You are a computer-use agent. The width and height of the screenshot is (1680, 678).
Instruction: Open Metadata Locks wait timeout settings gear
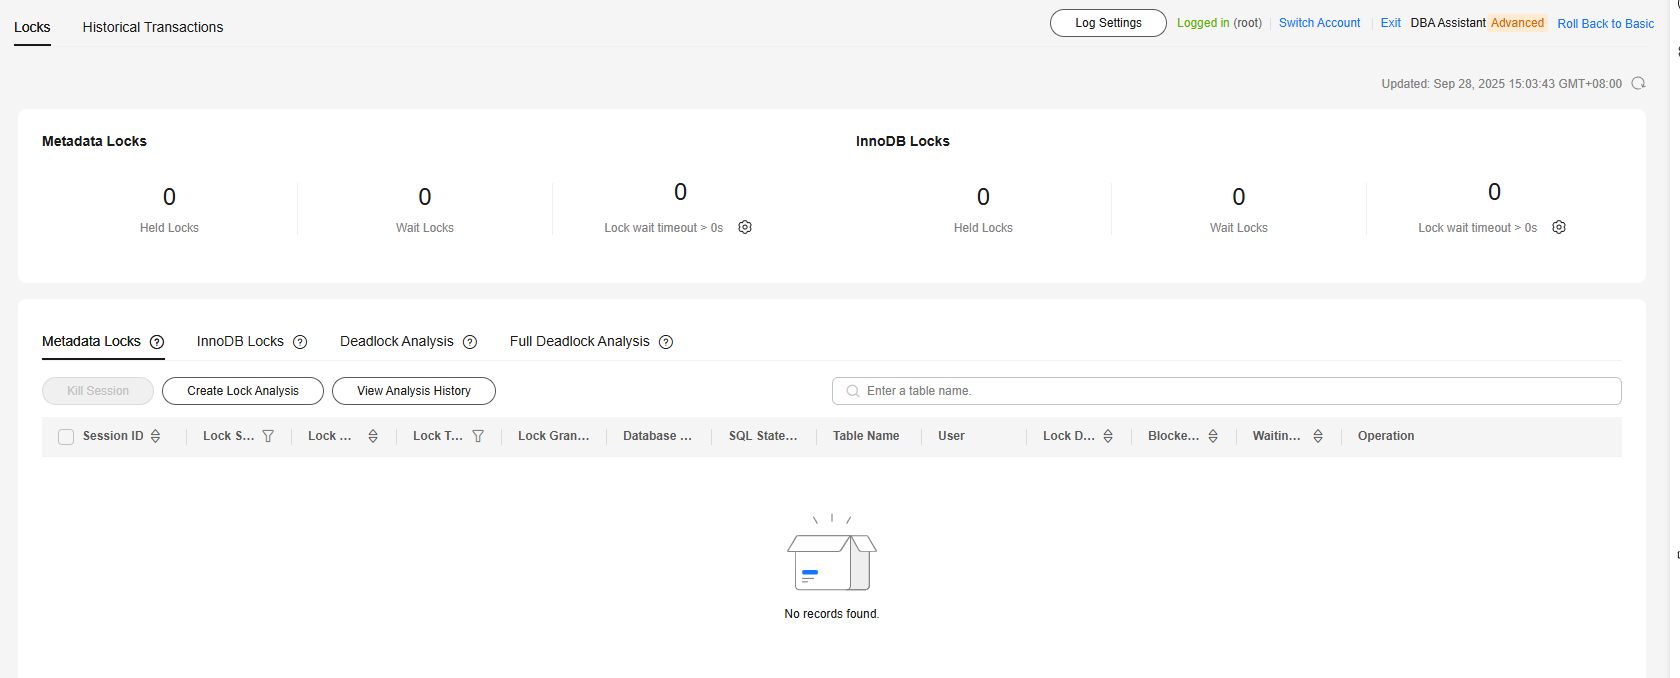[x=745, y=227]
